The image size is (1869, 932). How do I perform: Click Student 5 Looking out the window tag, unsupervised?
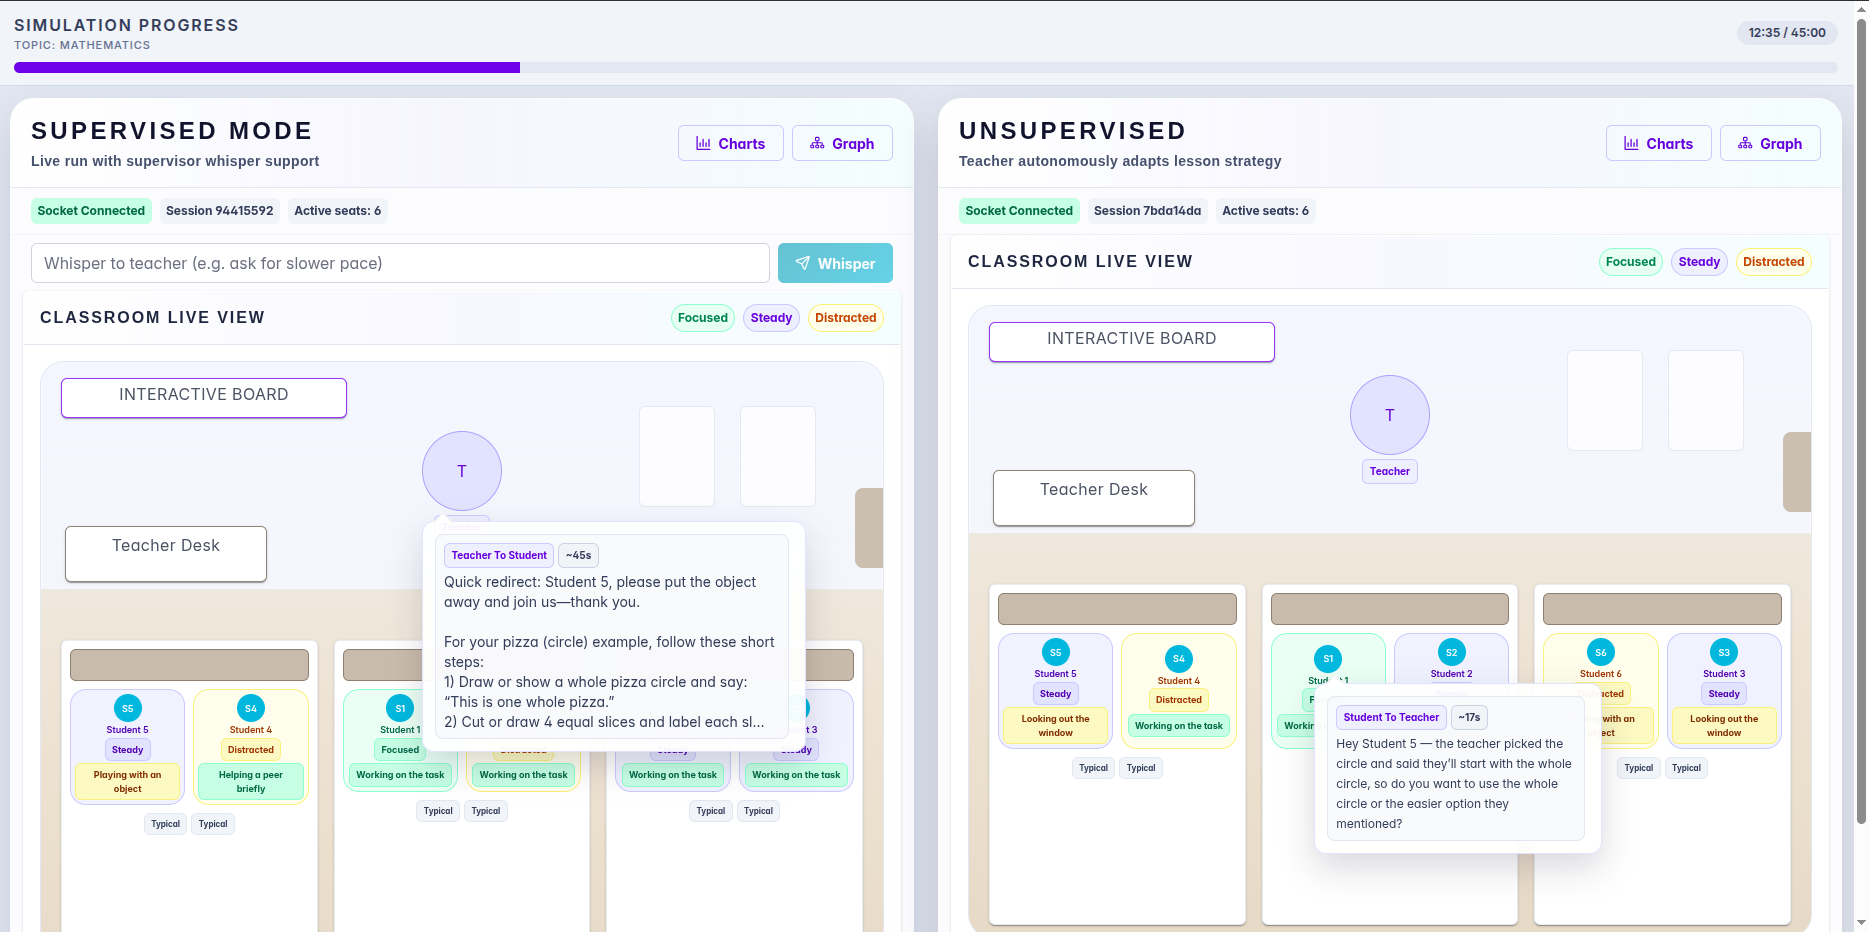[x=1056, y=726]
